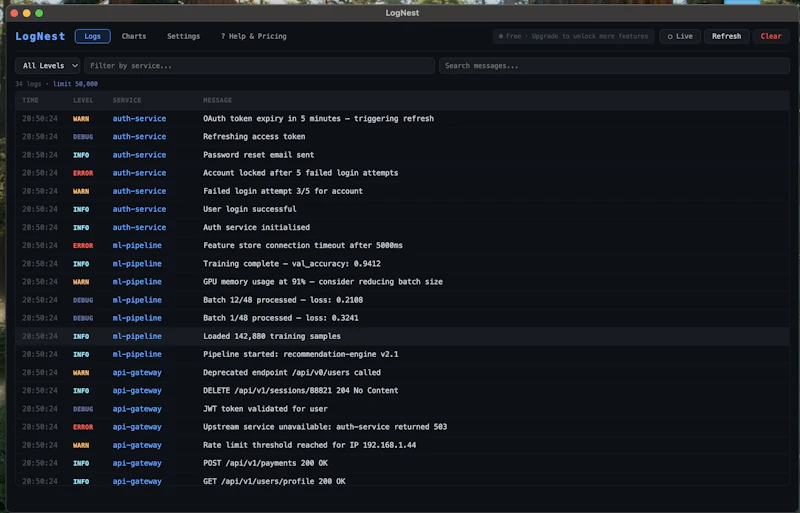Click the Refresh button

(x=726, y=36)
